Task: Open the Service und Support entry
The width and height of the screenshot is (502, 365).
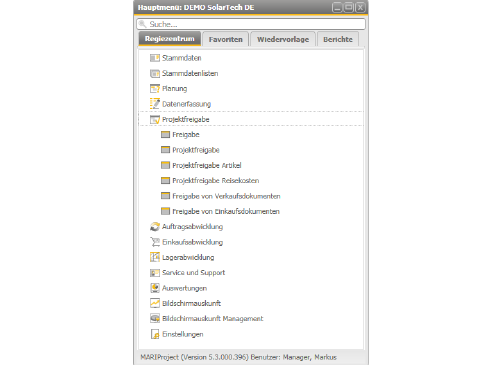Action: 193,273
